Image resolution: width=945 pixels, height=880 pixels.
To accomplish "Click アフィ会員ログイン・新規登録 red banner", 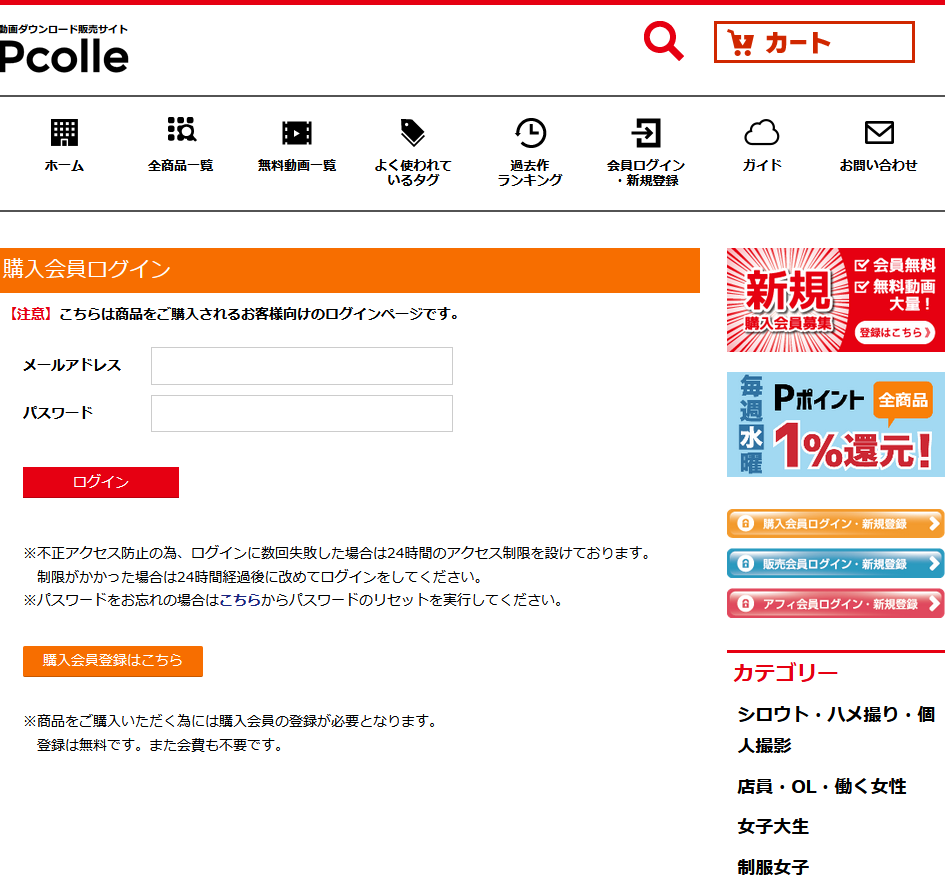I will pyautogui.click(x=835, y=604).
